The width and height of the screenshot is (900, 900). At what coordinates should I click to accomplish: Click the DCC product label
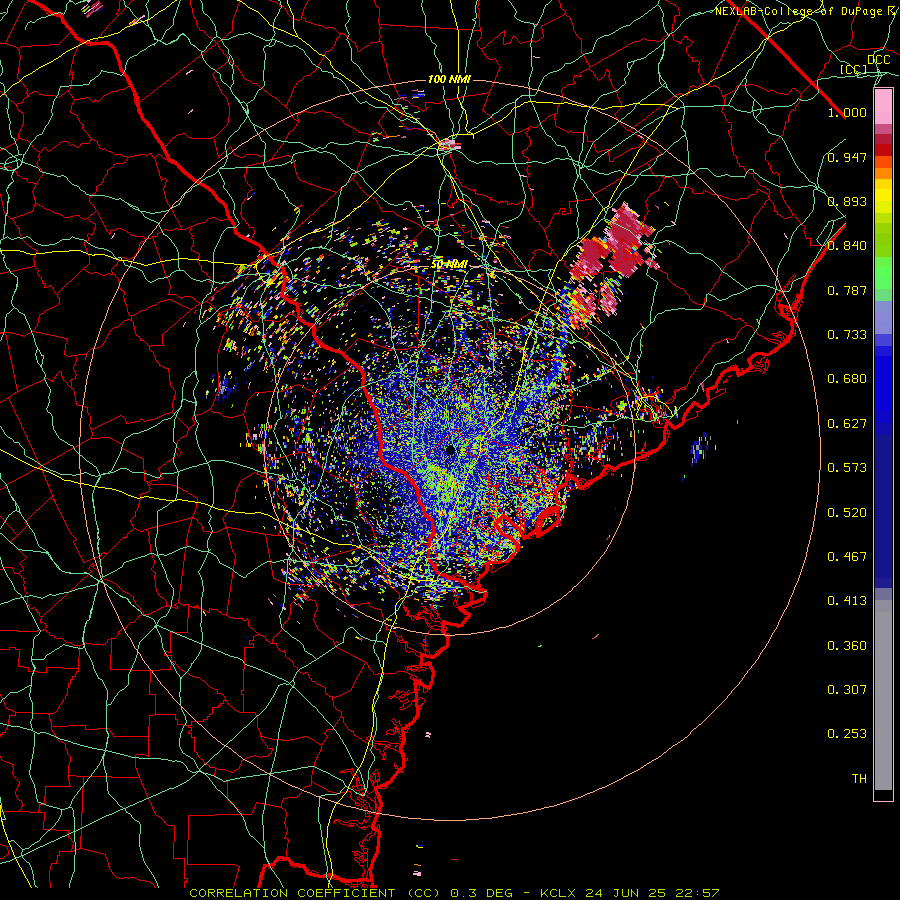pos(878,59)
